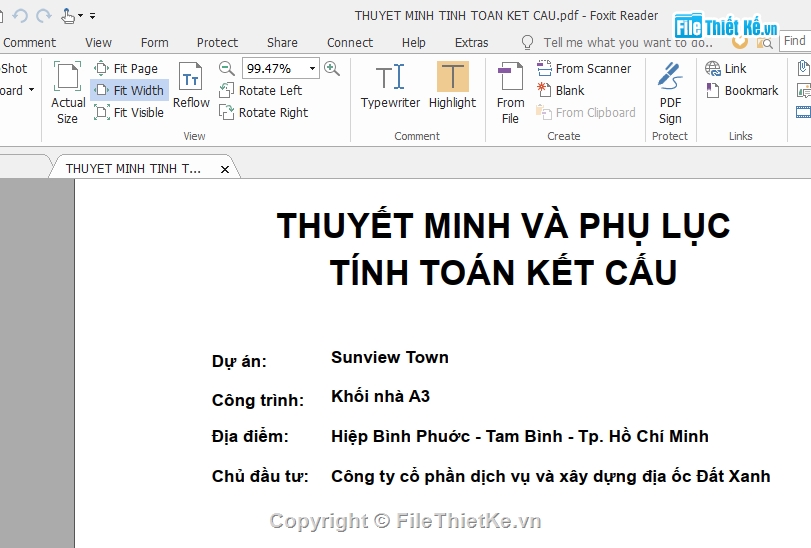This screenshot has height=548, width=811.
Task: Open the Help ribbon tab
Action: [x=414, y=42]
